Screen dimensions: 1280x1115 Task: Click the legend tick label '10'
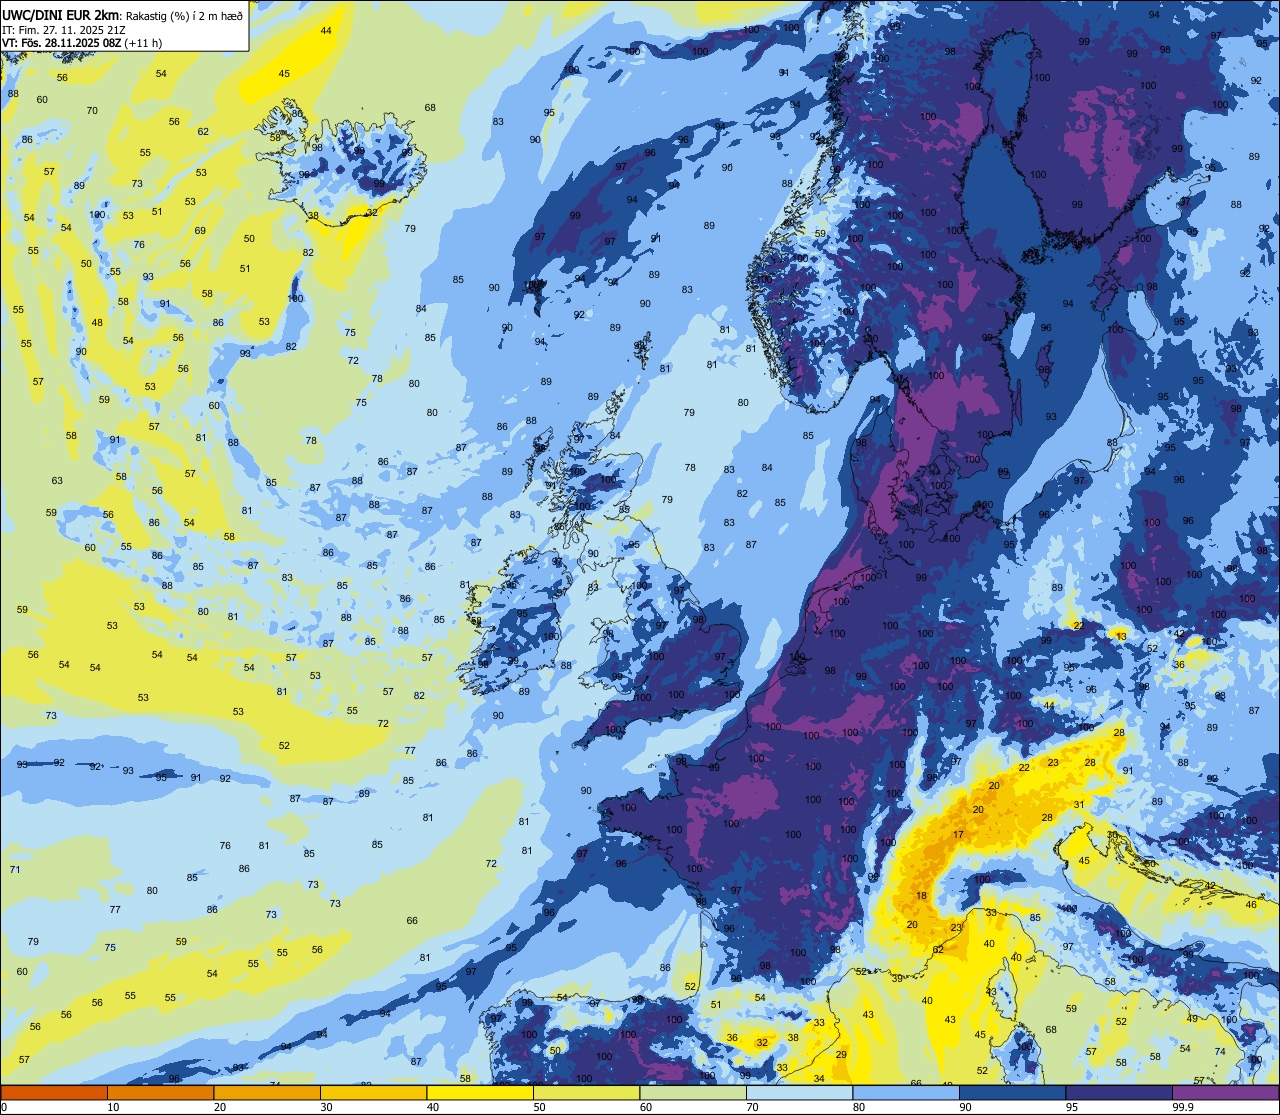click(x=114, y=1107)
